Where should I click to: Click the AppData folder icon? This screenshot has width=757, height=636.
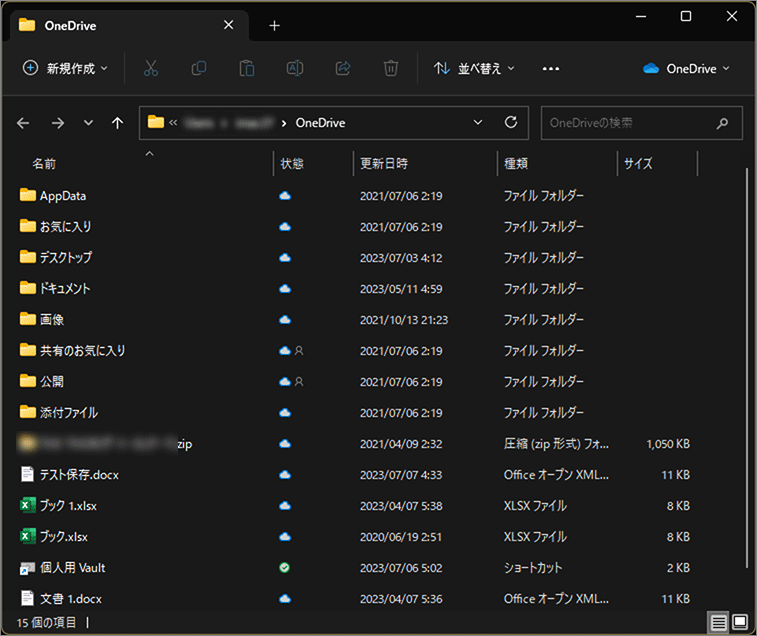(28, 195)
